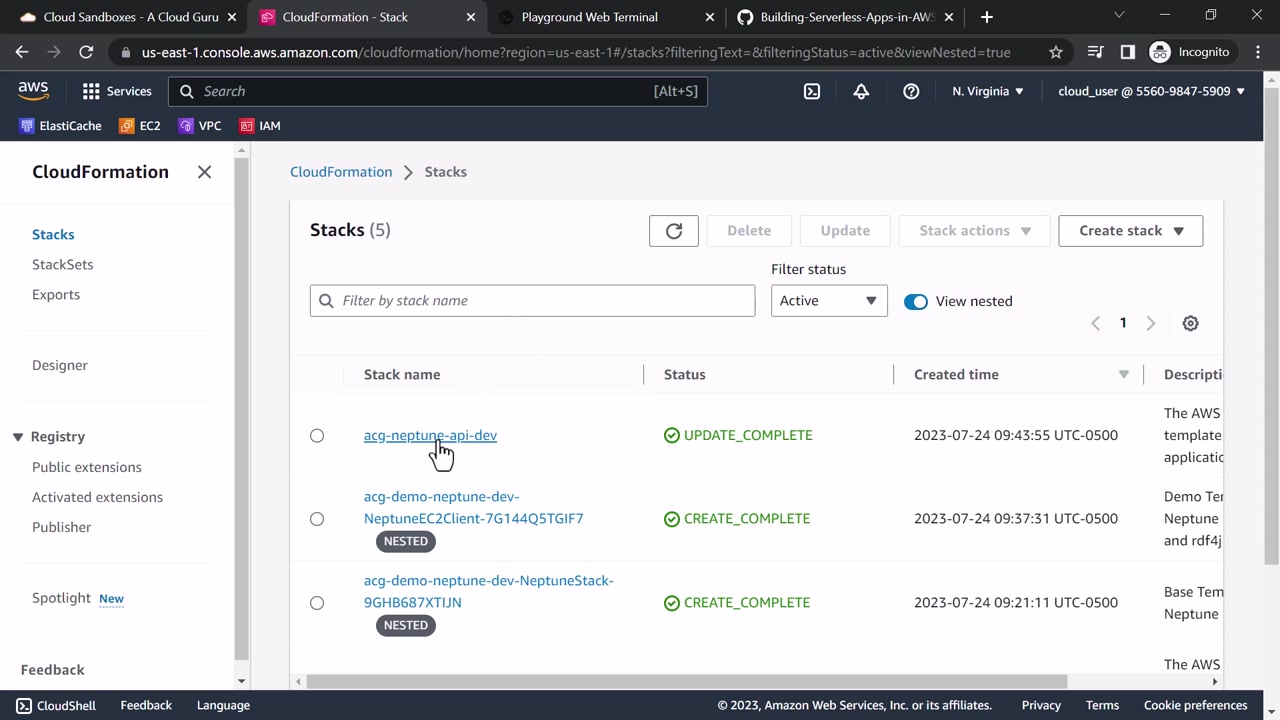Image resolution: width=1280 pixels, height=720 pixels.
Task: Open the AWS CloudShell icon in top bar
Action: click(812, 91)
